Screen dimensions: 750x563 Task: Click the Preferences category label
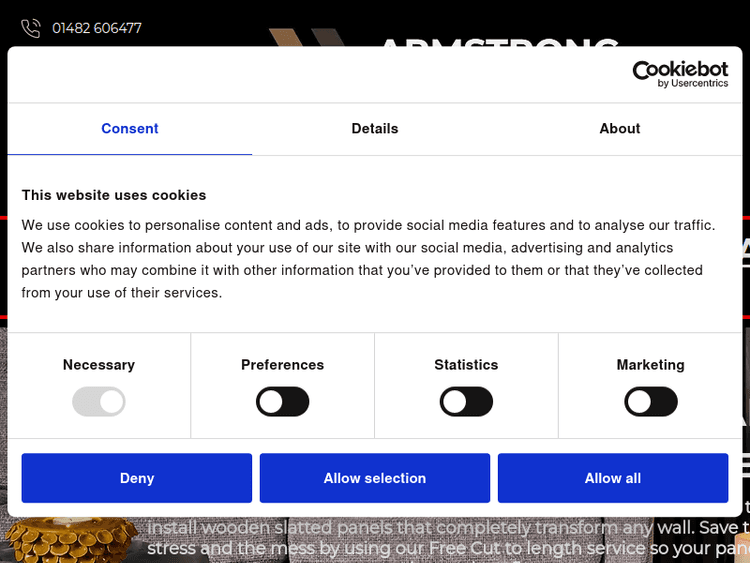(283, 365)
